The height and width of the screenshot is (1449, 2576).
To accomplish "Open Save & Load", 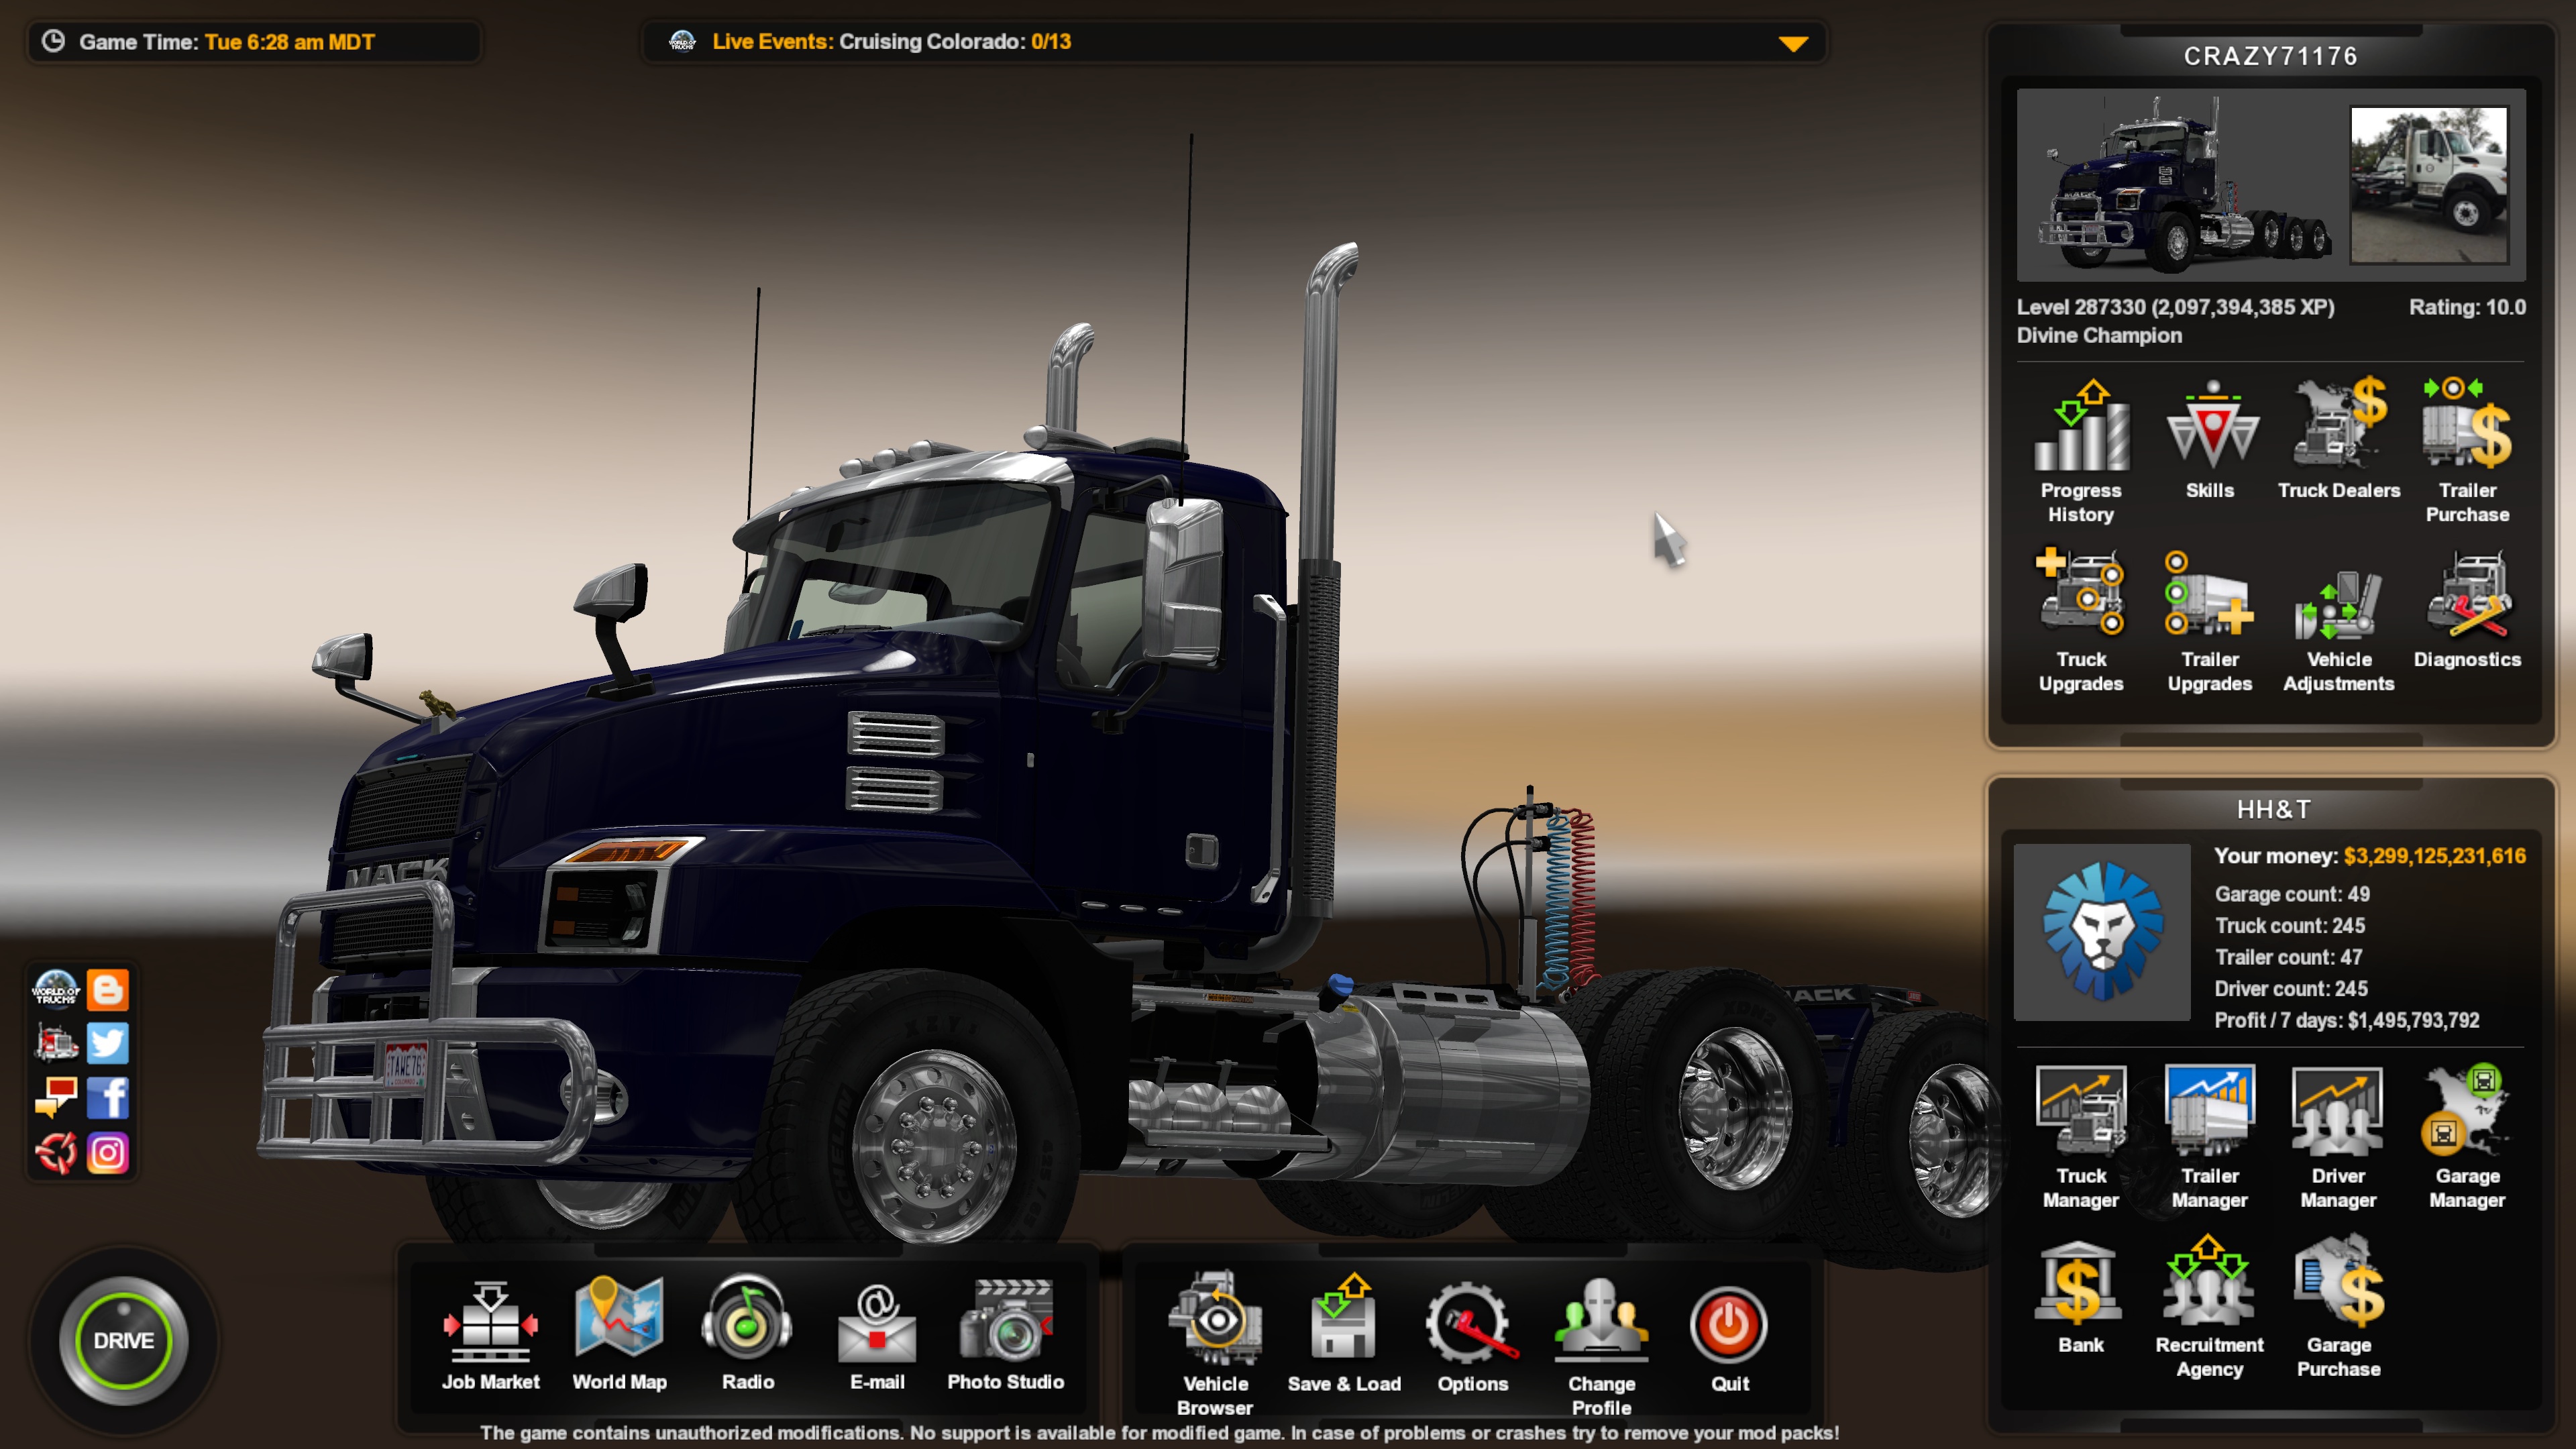I will point(1344,1334).
